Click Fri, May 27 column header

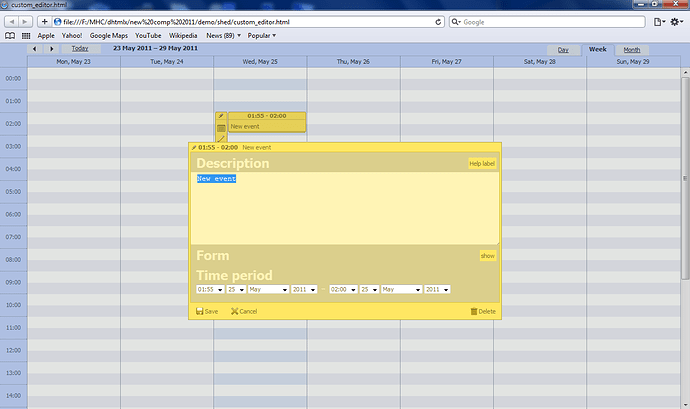447,62
